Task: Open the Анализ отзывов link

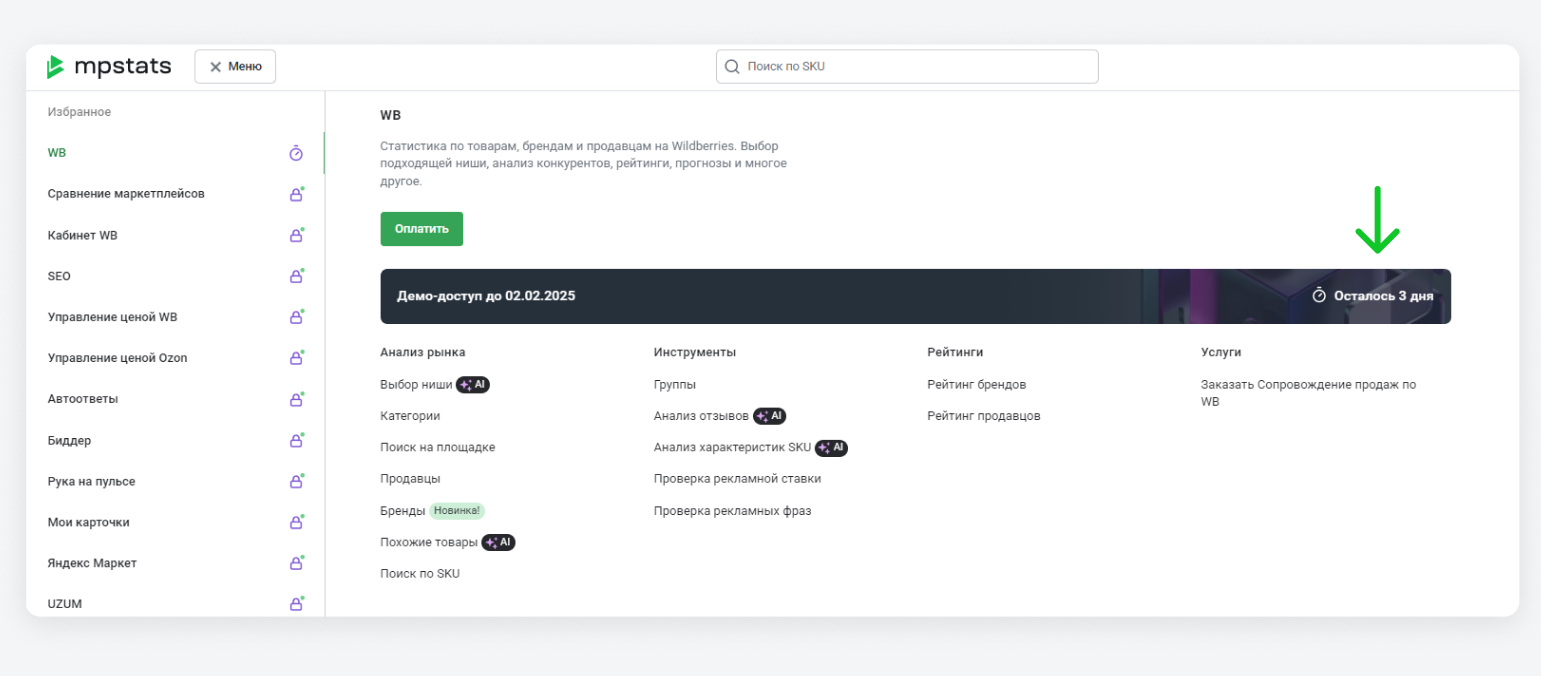Action: point(702,416)
